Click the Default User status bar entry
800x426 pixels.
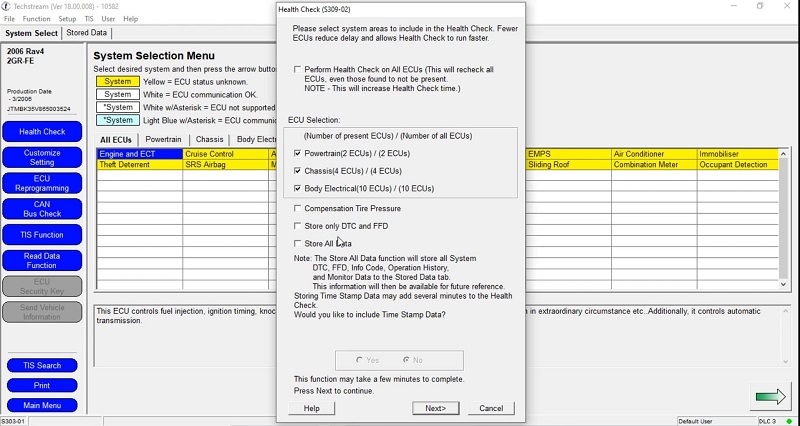(x=717, y=421)
